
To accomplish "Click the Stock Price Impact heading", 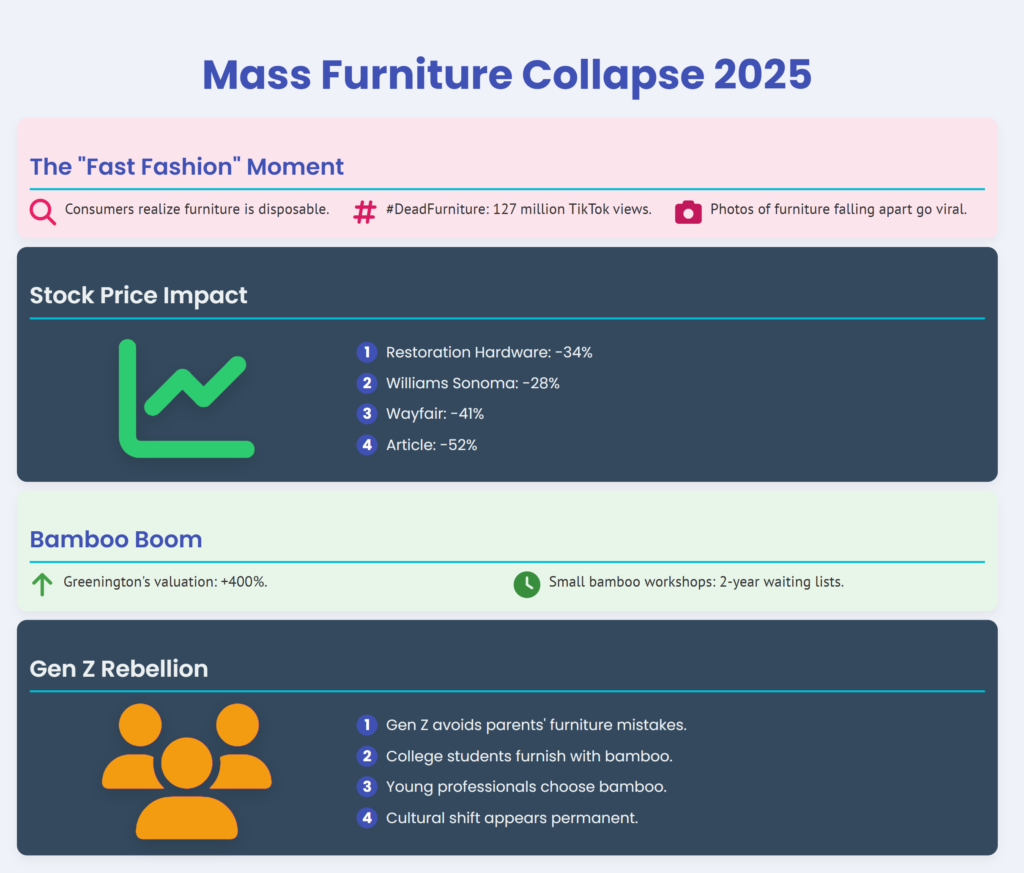I will (x=139, y=296).
